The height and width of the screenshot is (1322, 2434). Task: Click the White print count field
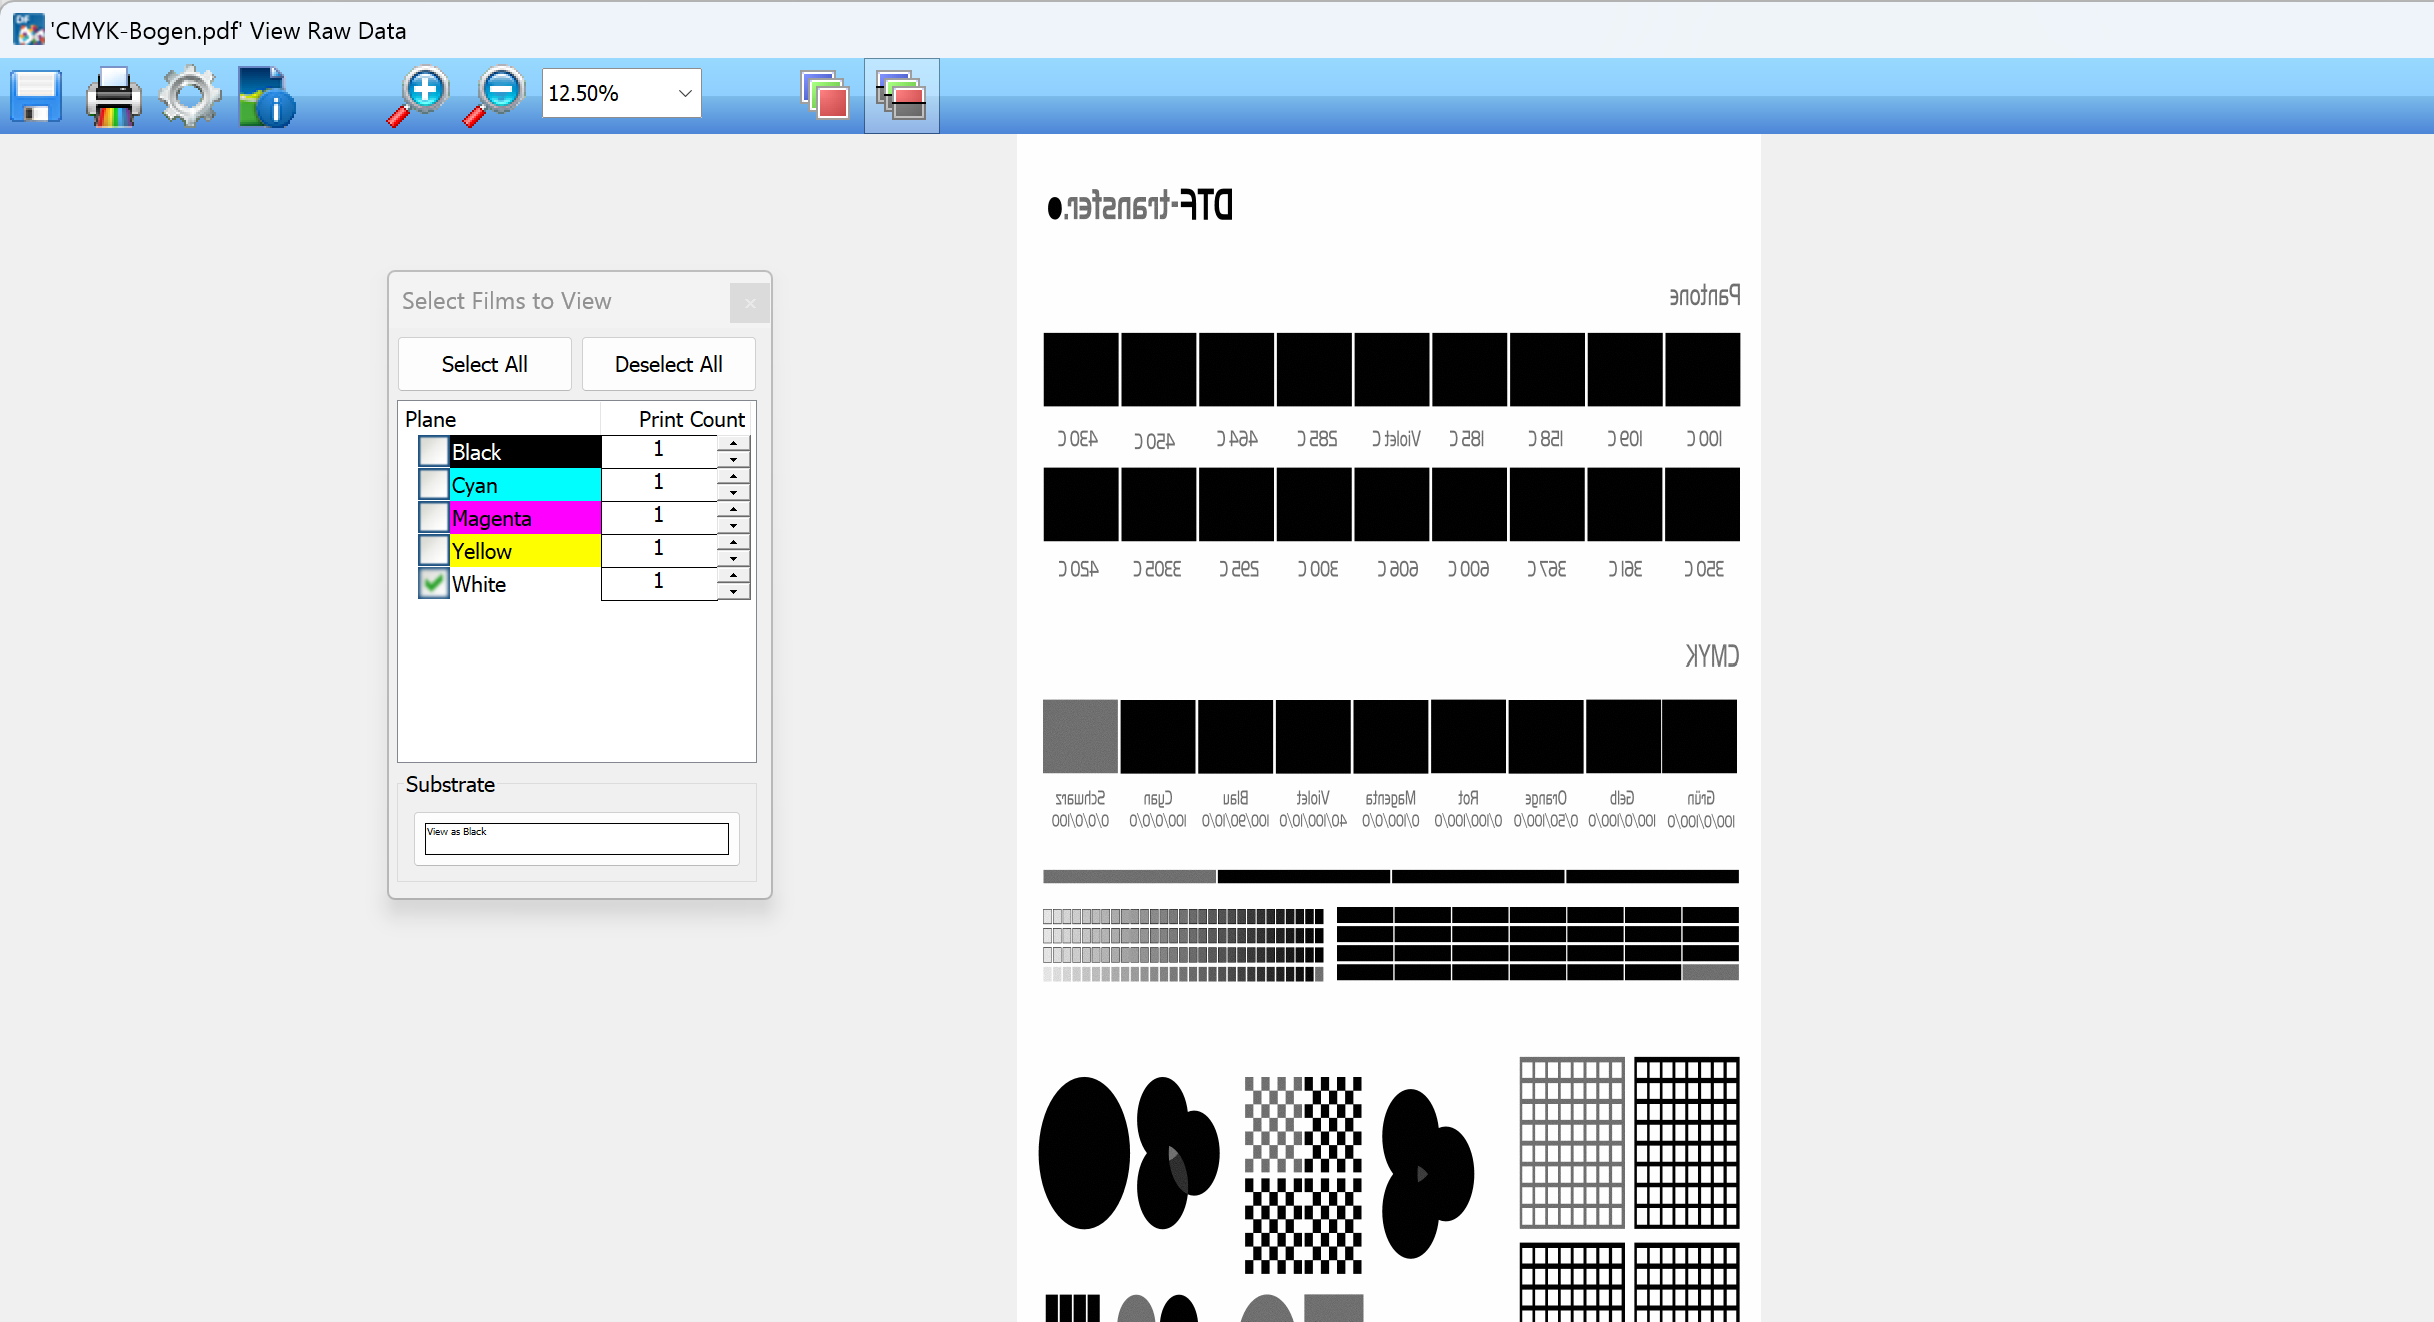coord(659,583)
